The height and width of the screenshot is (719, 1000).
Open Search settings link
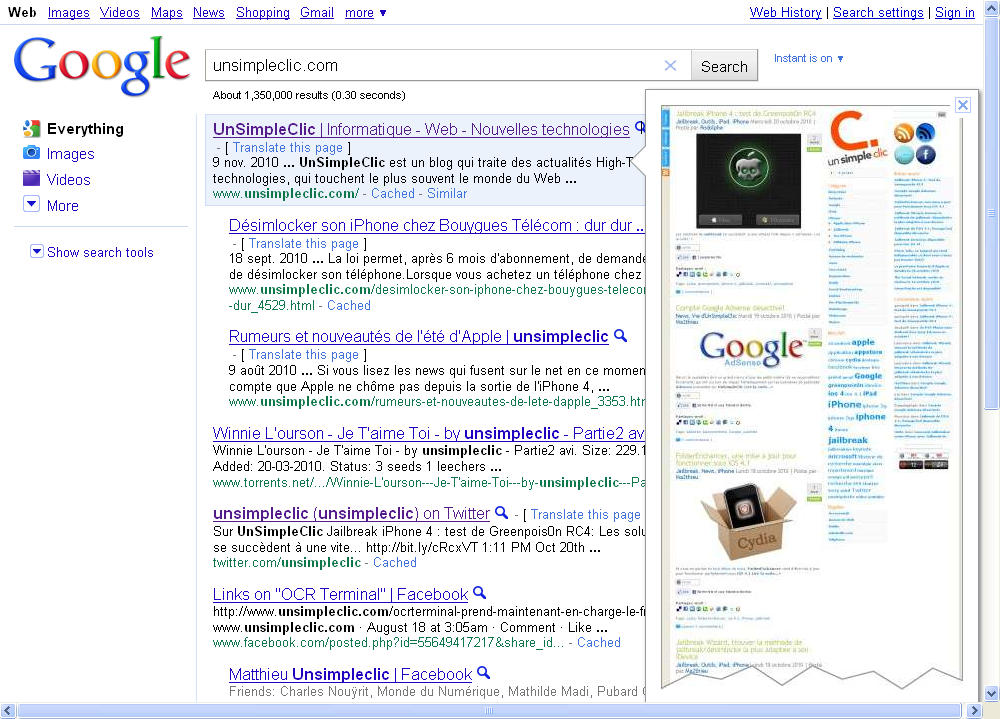pyautogui.click(x=878, y=13)
